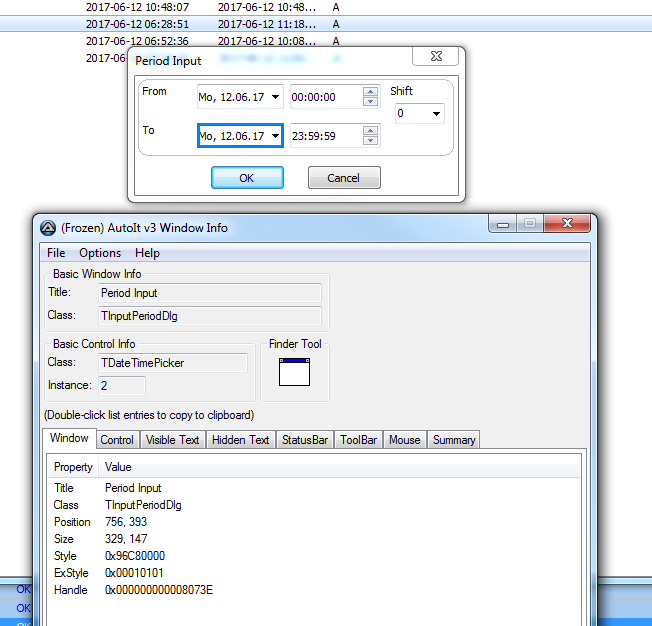Open the Options menu

tap(100, 253)
